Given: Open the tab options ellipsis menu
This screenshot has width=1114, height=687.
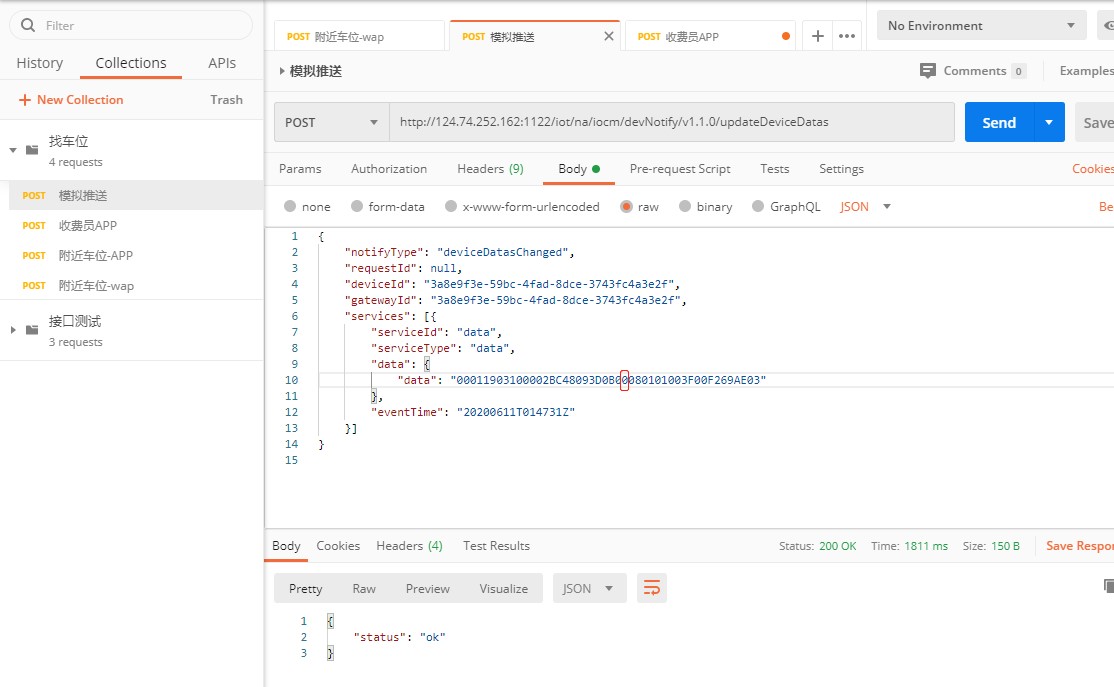Looking at the screenshot, I should (847, 36).
